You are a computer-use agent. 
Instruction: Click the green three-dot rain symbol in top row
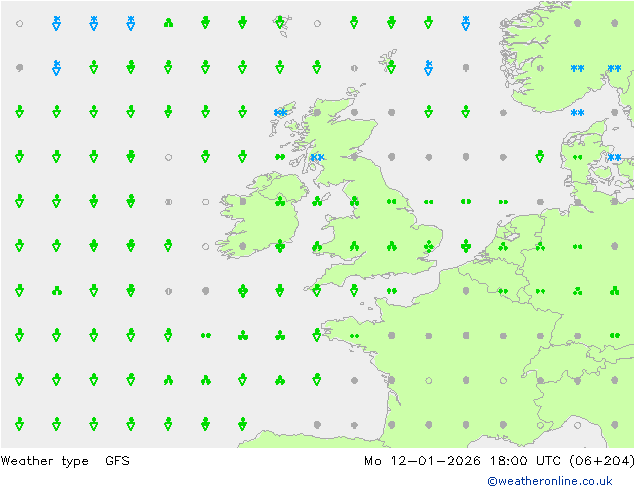(x=168, y=22)
